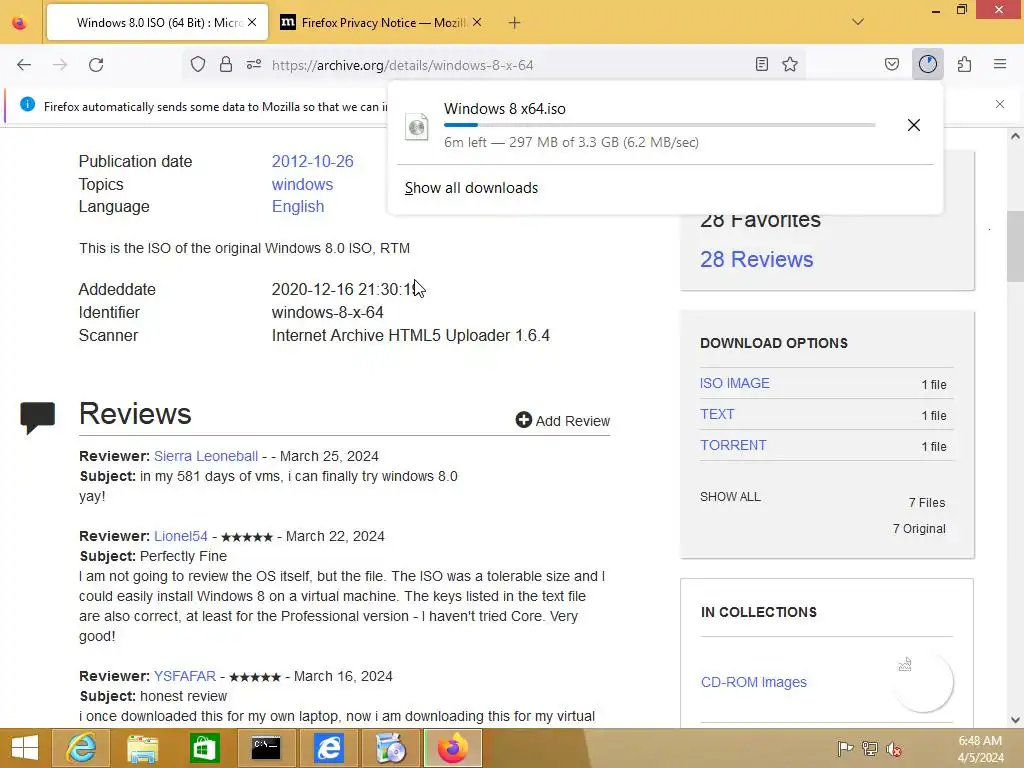Open Firefox application menu
Screen dimensions: 1024x768
click(x=1000, y=64)
